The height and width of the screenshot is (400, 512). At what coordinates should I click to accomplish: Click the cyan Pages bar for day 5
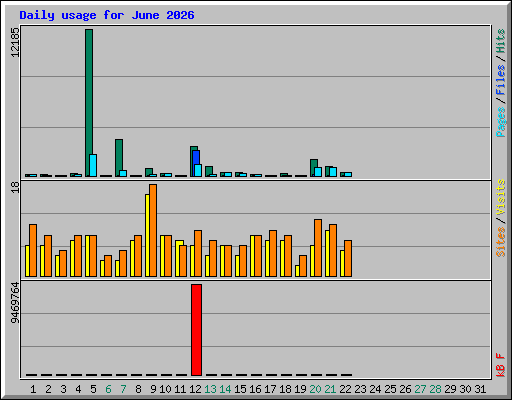point(93,165)
